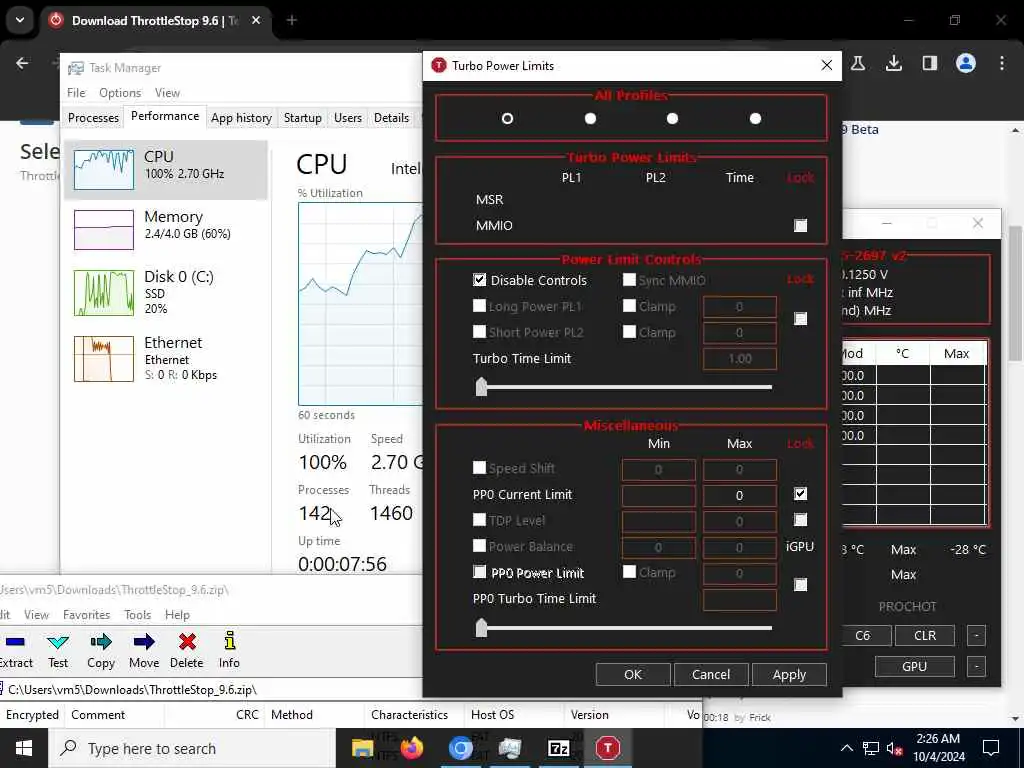Click the ThrottleStop GPU button

point(914,666)
